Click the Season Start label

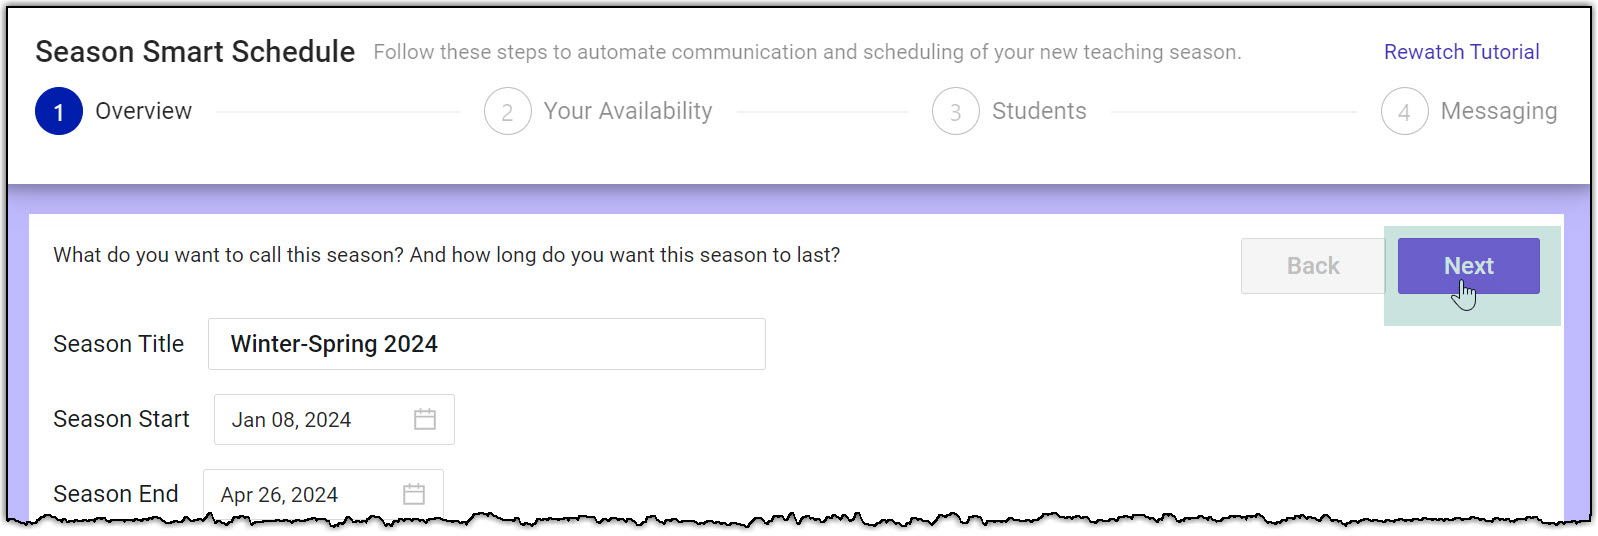click(x=121, y=419)
